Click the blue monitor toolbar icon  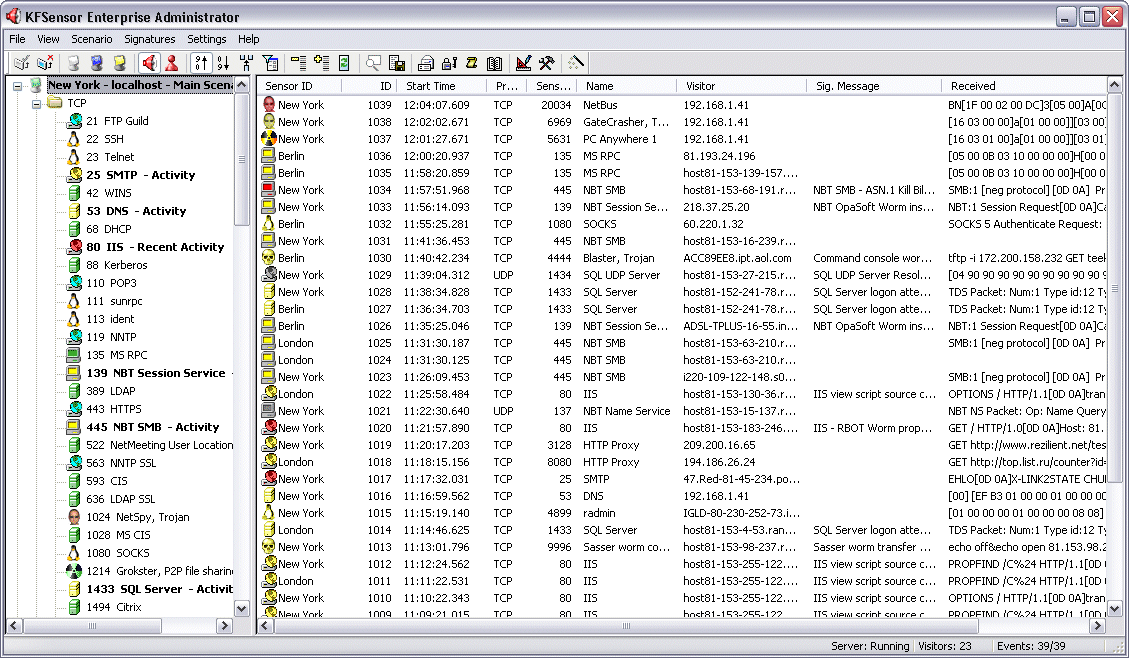pyautogui.click(x=96, y=63)
